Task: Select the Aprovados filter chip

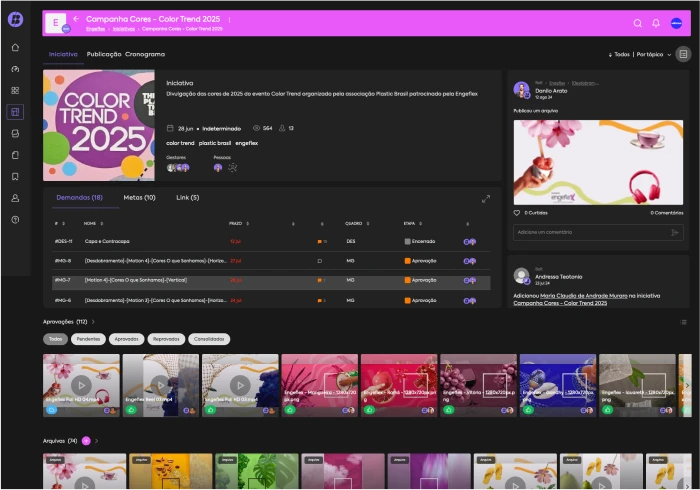Action: coord(126,339)
